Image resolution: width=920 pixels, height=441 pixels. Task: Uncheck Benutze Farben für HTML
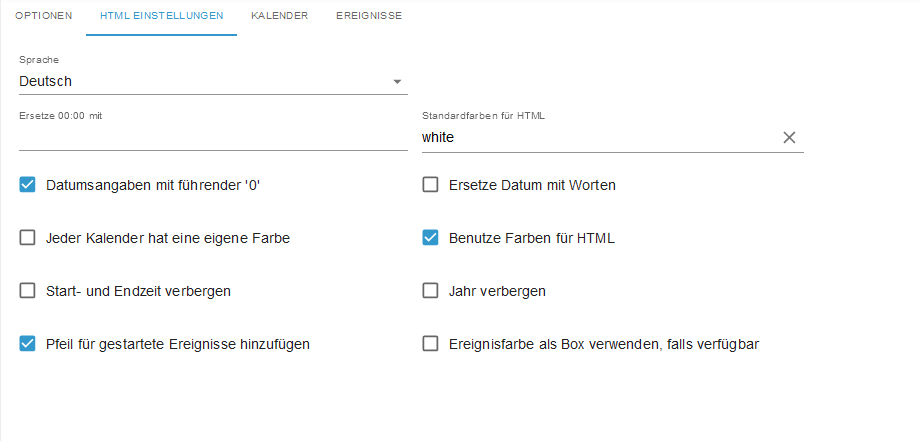431,238
